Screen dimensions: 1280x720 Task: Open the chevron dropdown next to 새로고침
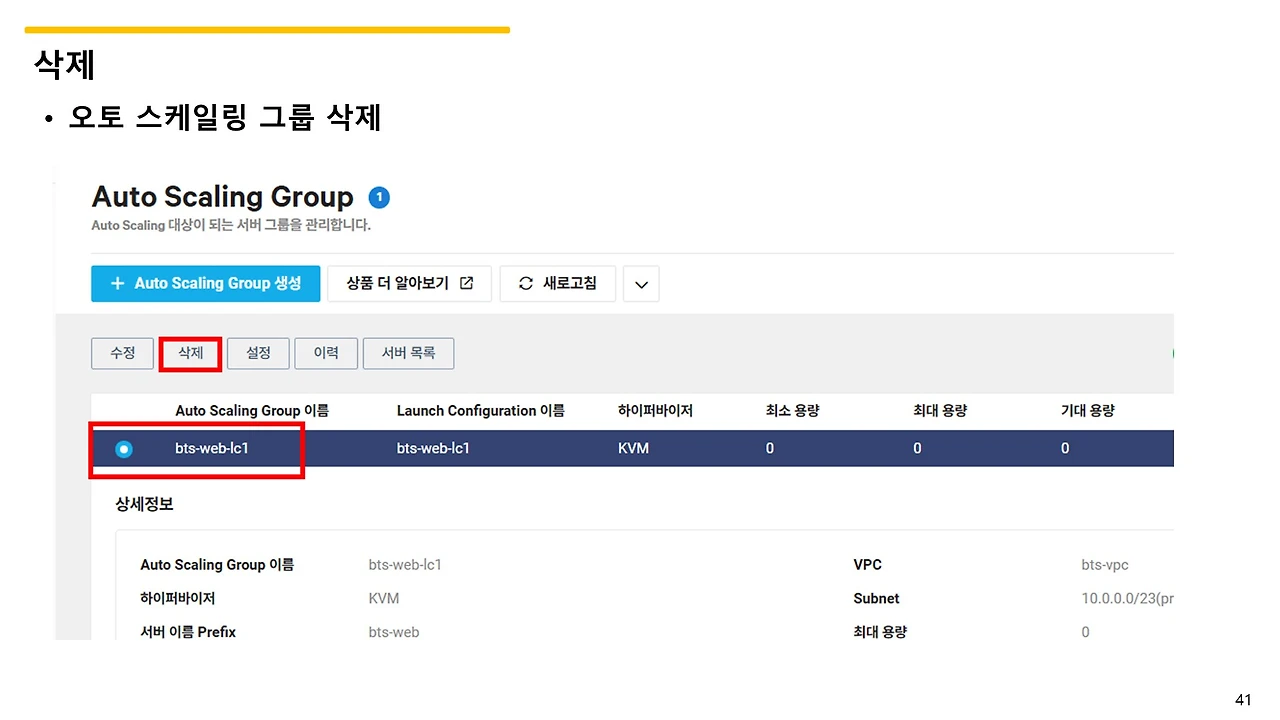click(x=641, y=284)
